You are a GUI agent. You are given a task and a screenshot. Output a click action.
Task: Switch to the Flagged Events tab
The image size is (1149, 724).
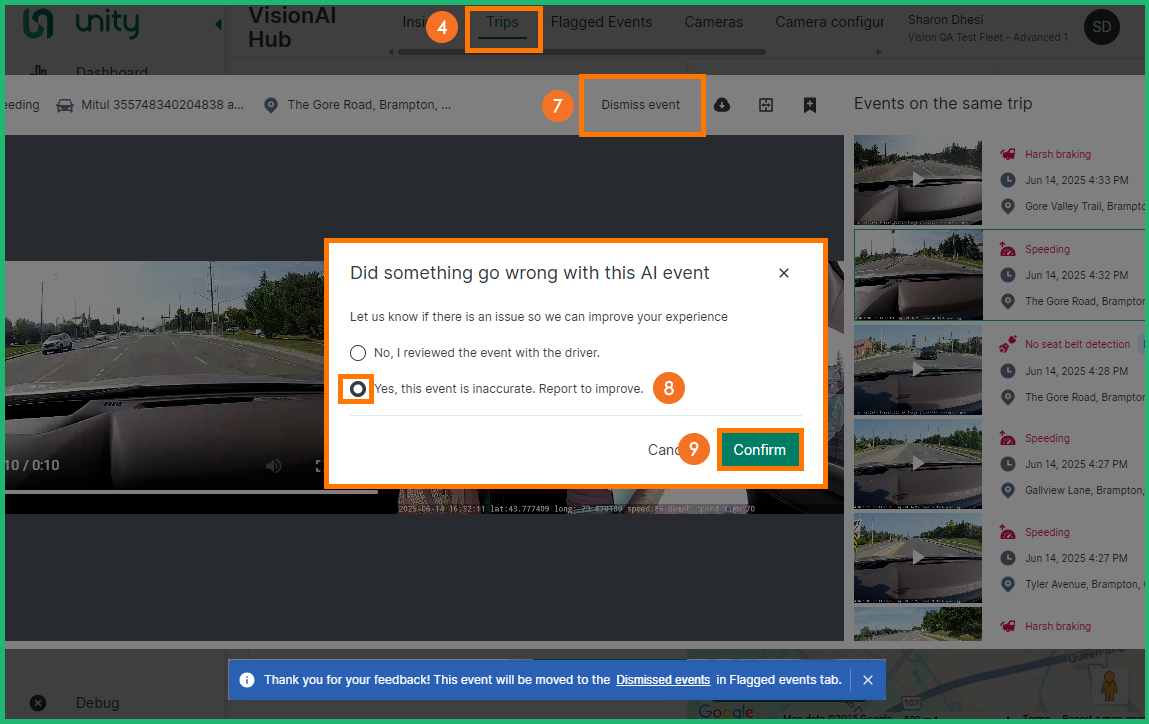click(601, 22)
